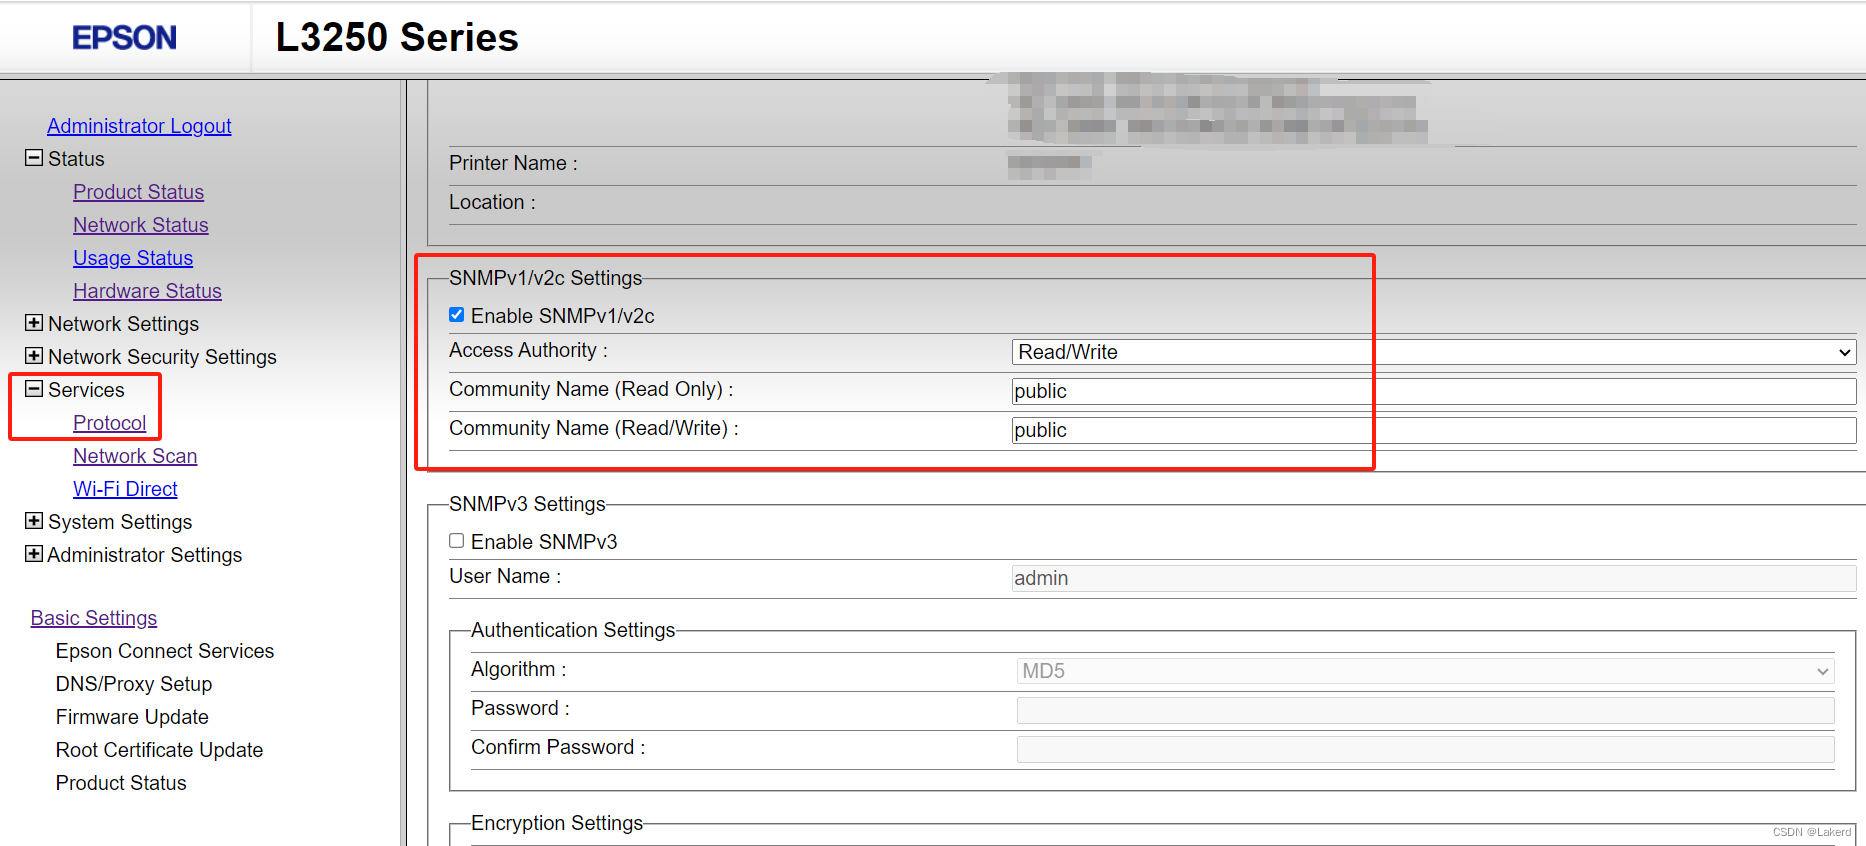
Task: Open the MD5 Algorithm dropdown
Action: (x=1426, y=671)
